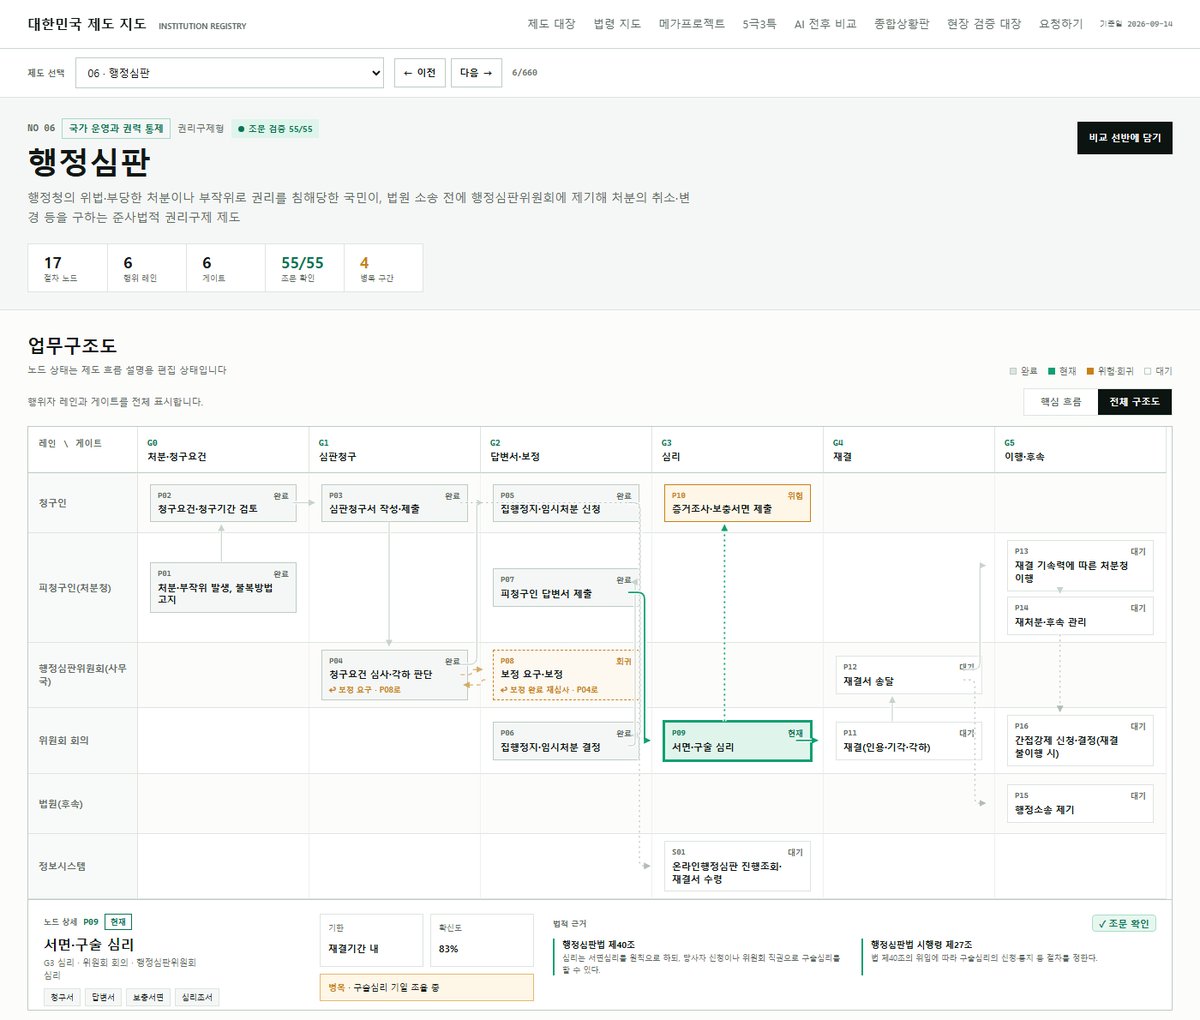
Task: Select node P14 재처분·후속 관리
Action: click(1080, 616)
